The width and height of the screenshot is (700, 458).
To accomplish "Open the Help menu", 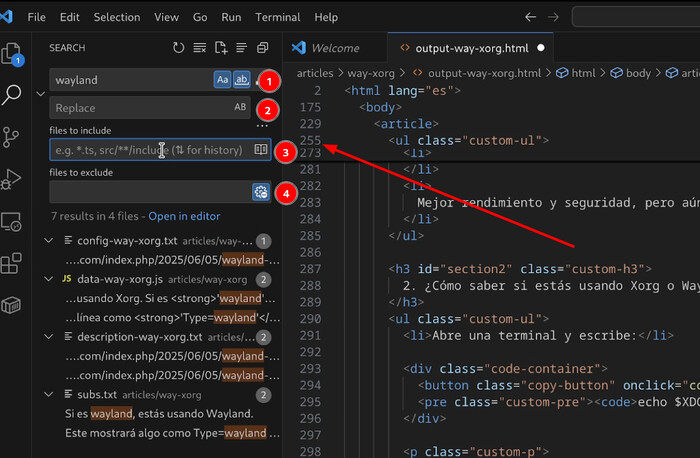I will (326, 17).
